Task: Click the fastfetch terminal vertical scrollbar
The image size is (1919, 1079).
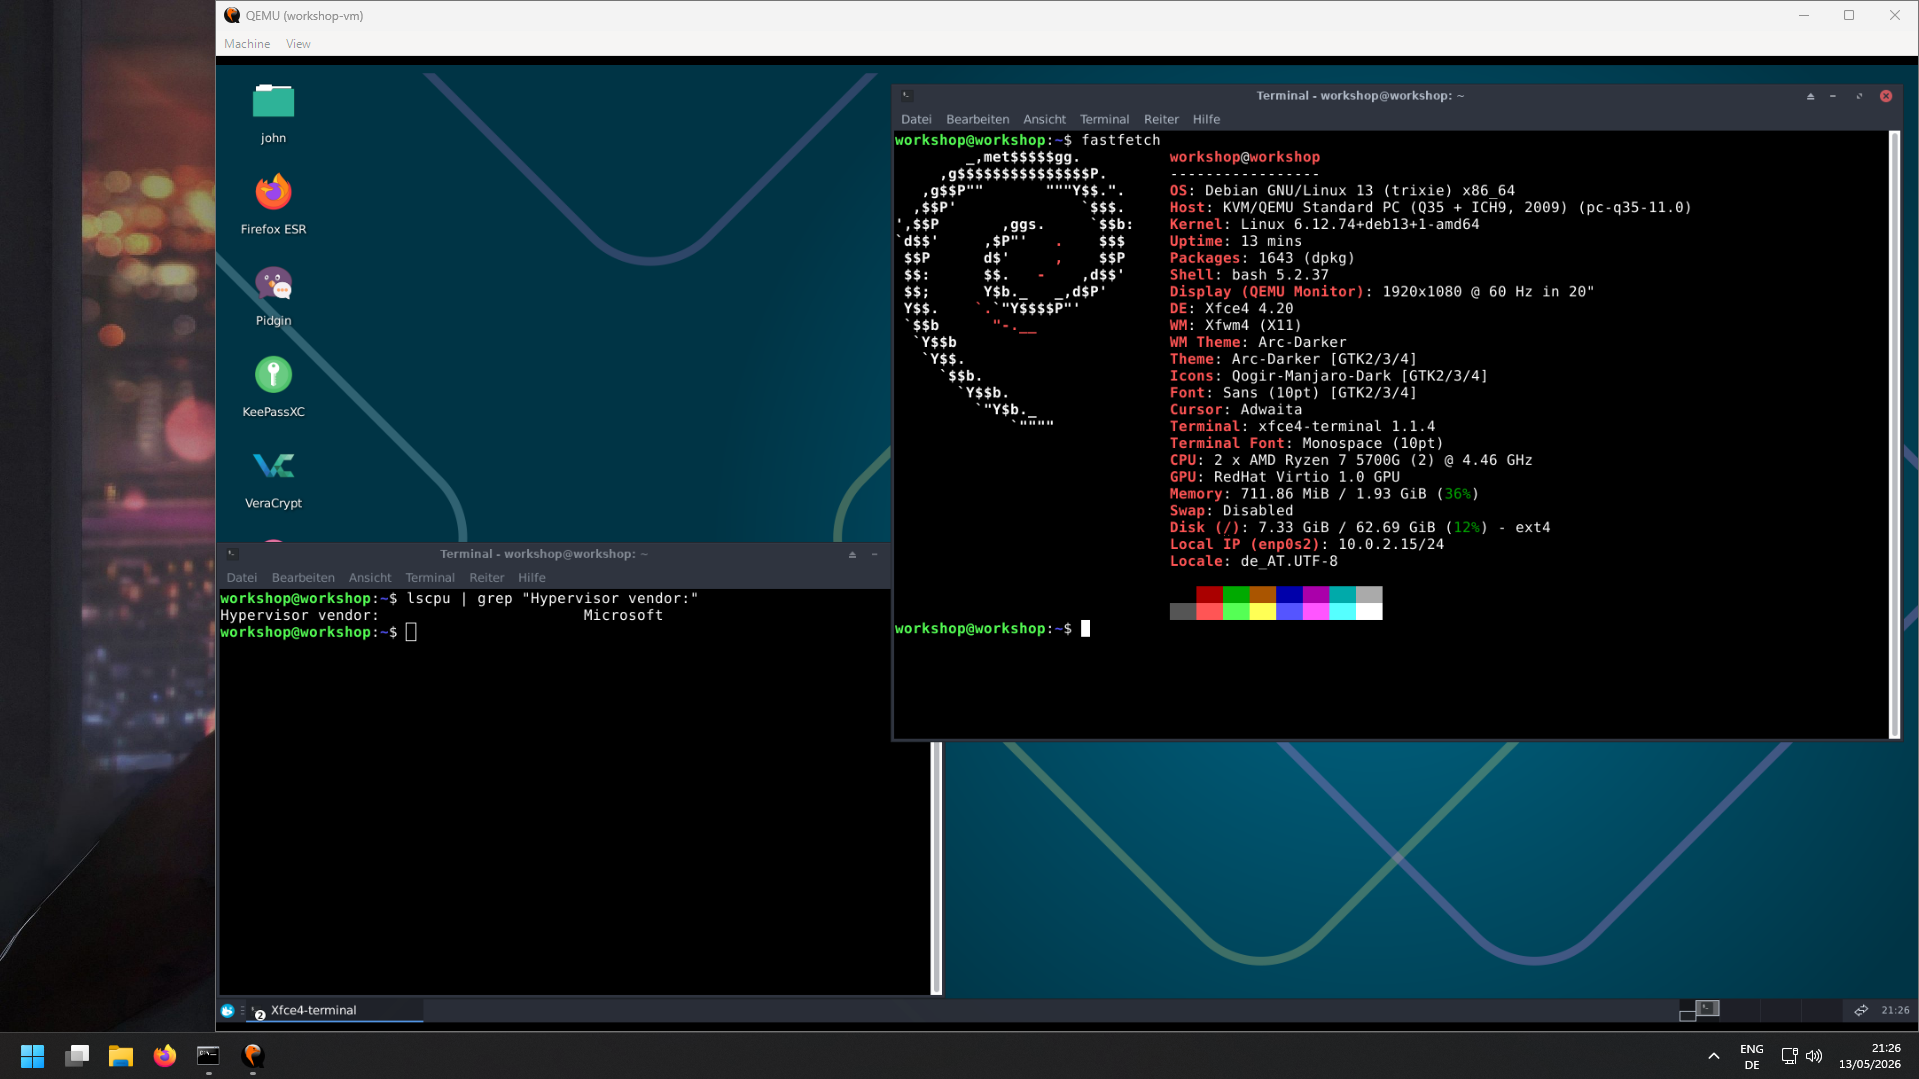Action: pyautogui.click(x=1894, y=434)
